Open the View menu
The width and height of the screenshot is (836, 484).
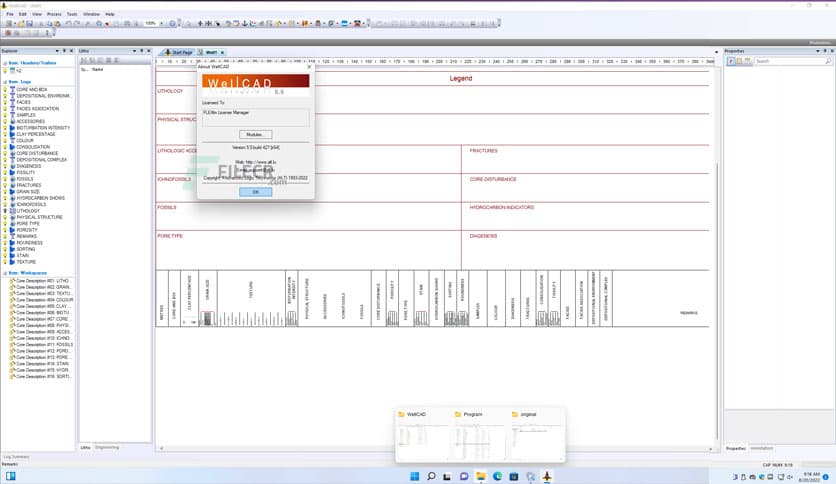(37, 14)
